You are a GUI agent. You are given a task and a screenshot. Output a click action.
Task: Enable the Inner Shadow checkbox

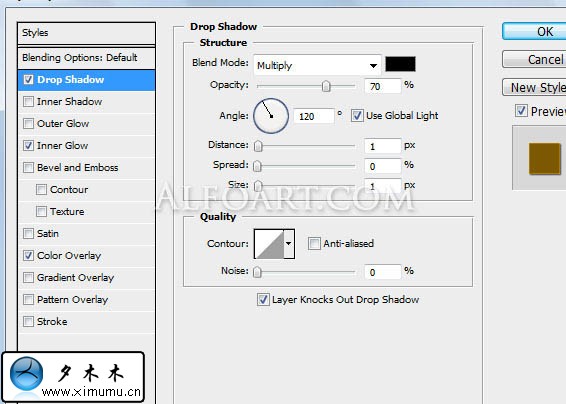[28, 101]
